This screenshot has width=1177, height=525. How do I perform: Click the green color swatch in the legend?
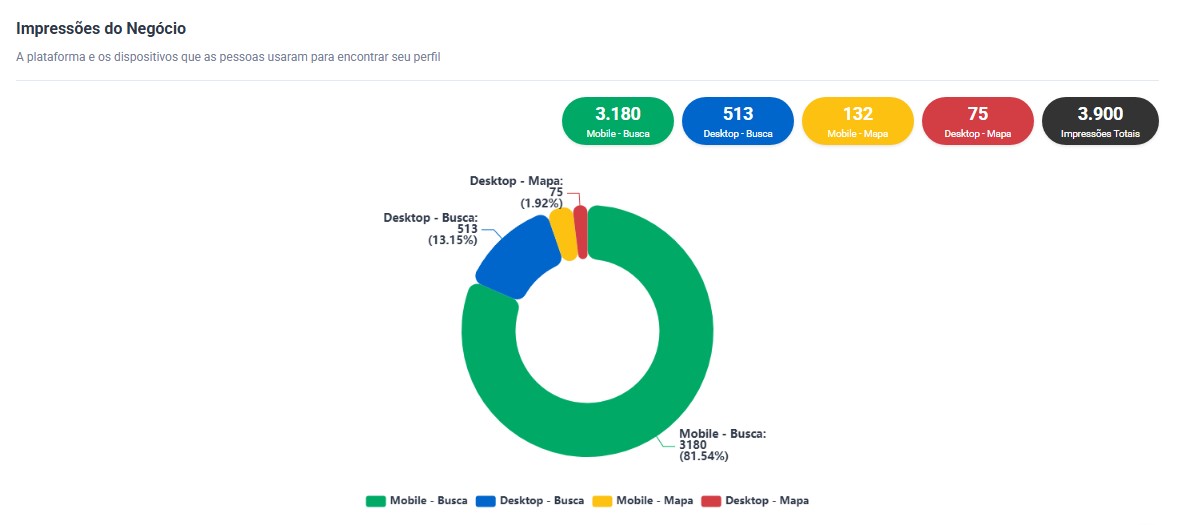[x=376, y=500]
